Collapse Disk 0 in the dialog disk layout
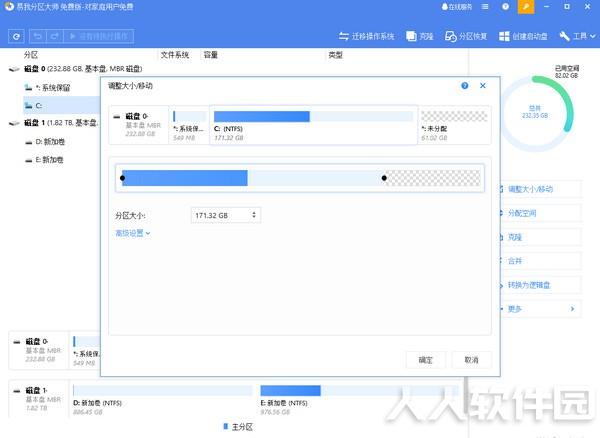Viewport: 600px width, 438px height. click(117, 116)
